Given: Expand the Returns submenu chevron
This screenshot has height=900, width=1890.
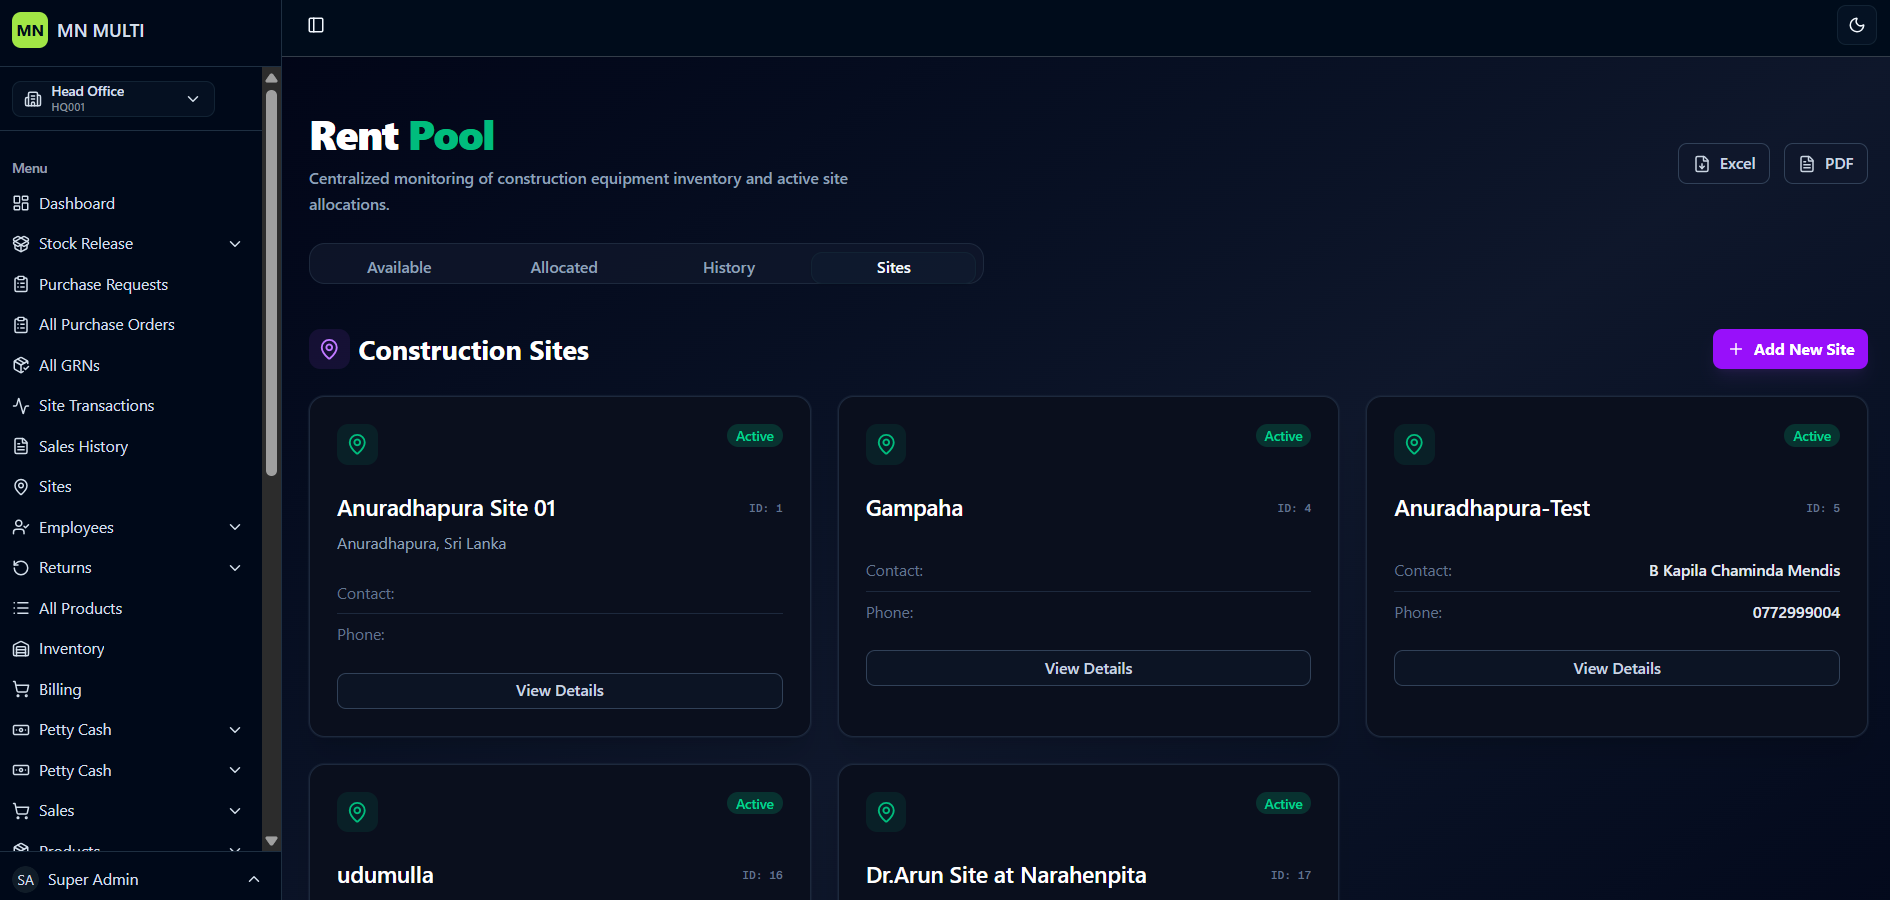Looking at the screenshot, I should 235,568.
